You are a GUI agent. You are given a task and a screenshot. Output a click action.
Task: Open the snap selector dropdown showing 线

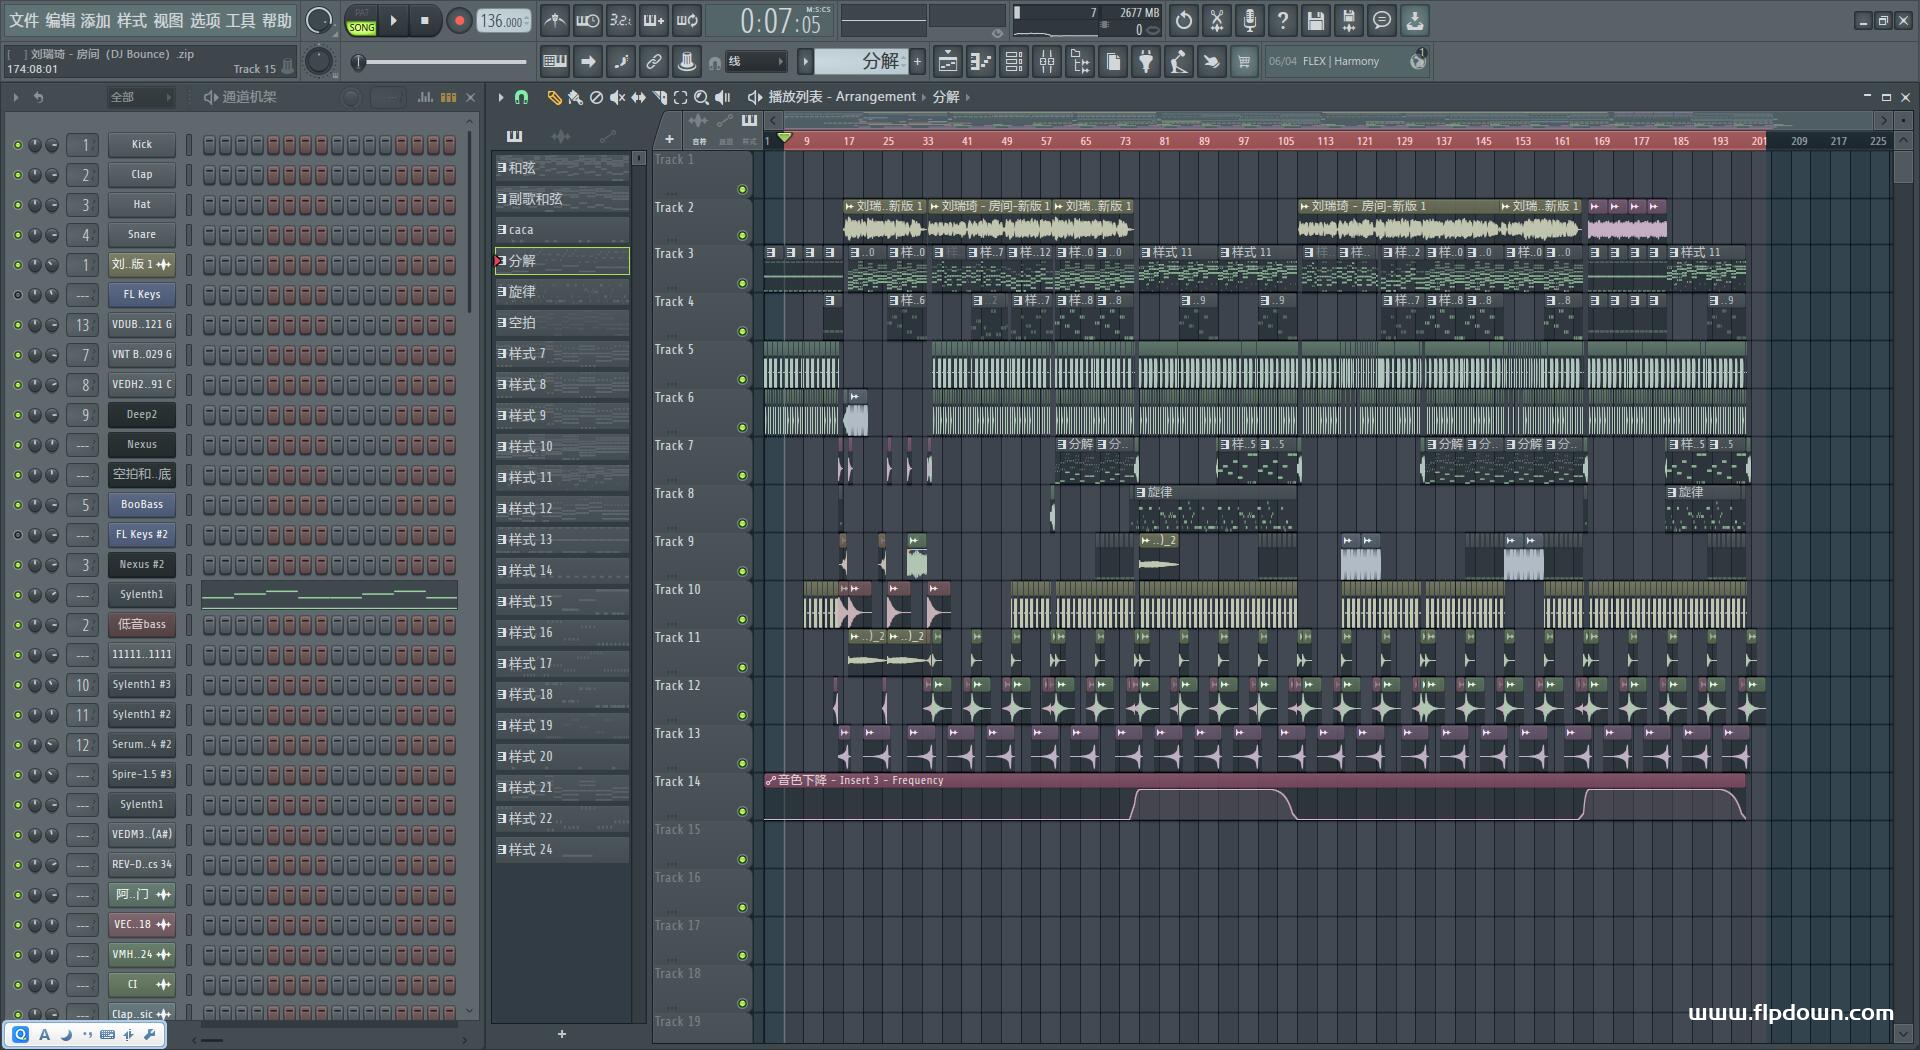point(755,62)
